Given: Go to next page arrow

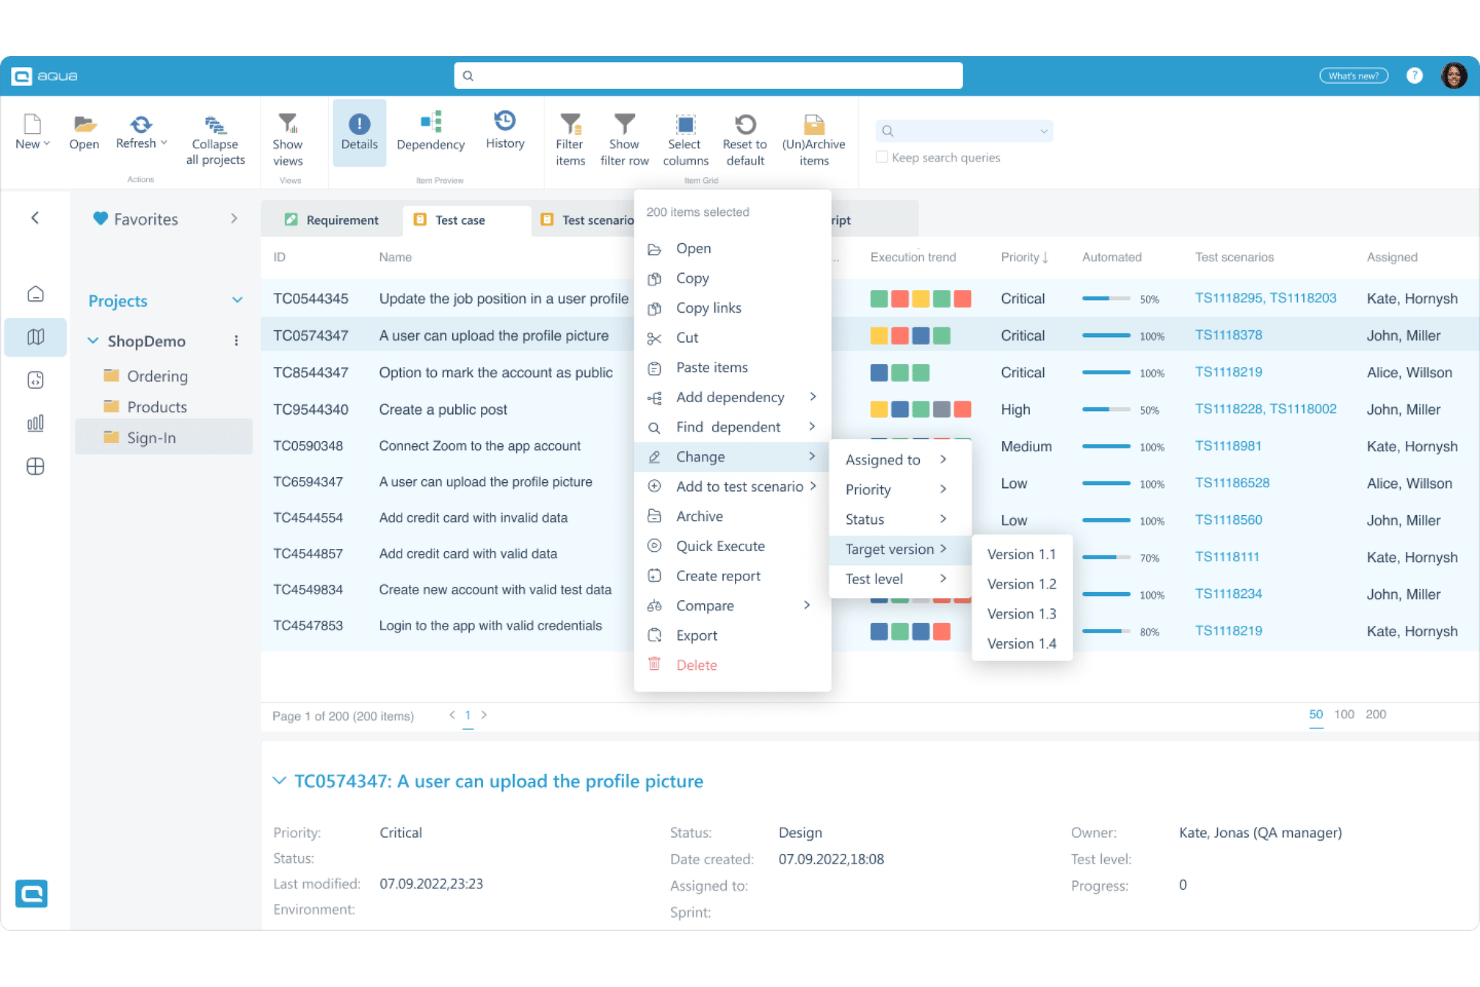Looking at the screenshot, I should [484, 714].
